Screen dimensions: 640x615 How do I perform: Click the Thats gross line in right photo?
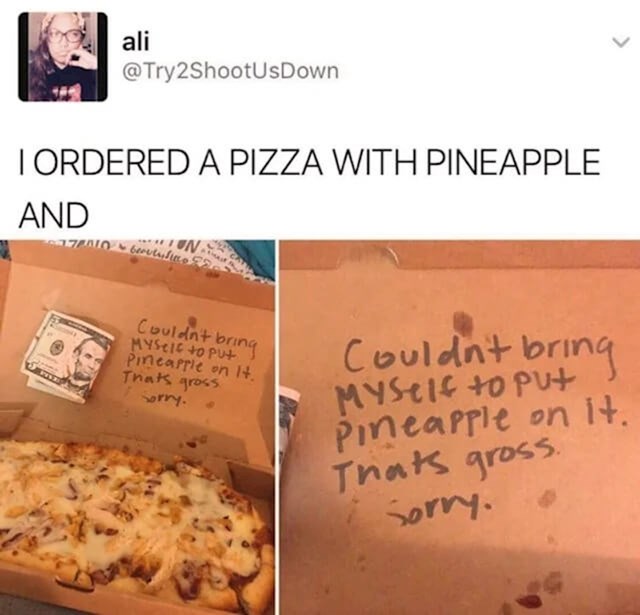[x=443, y=460]
